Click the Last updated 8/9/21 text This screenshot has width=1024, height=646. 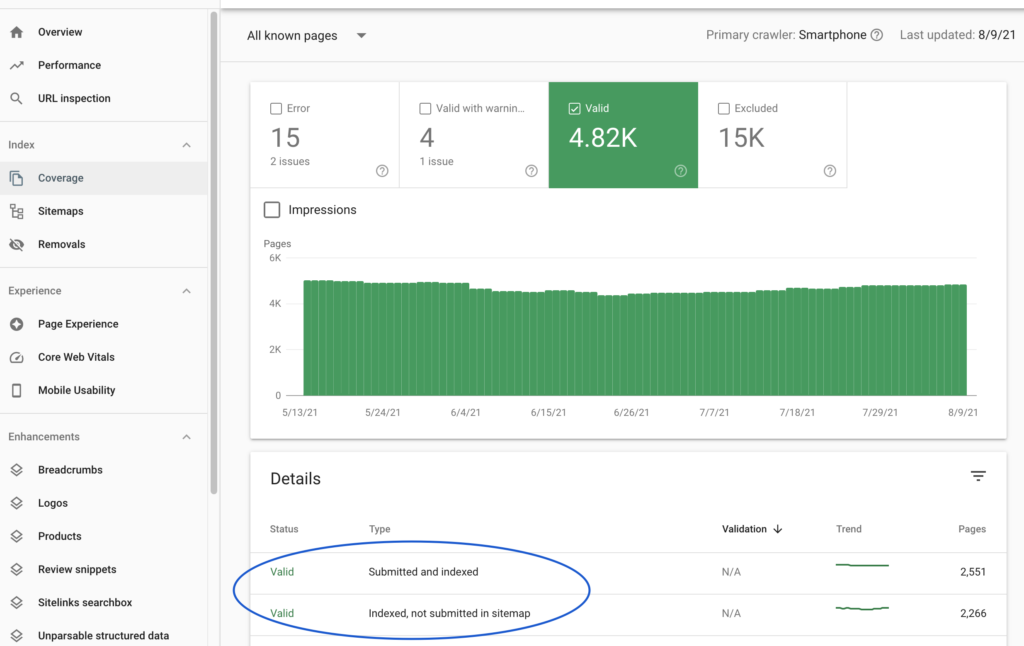(957, 35)
